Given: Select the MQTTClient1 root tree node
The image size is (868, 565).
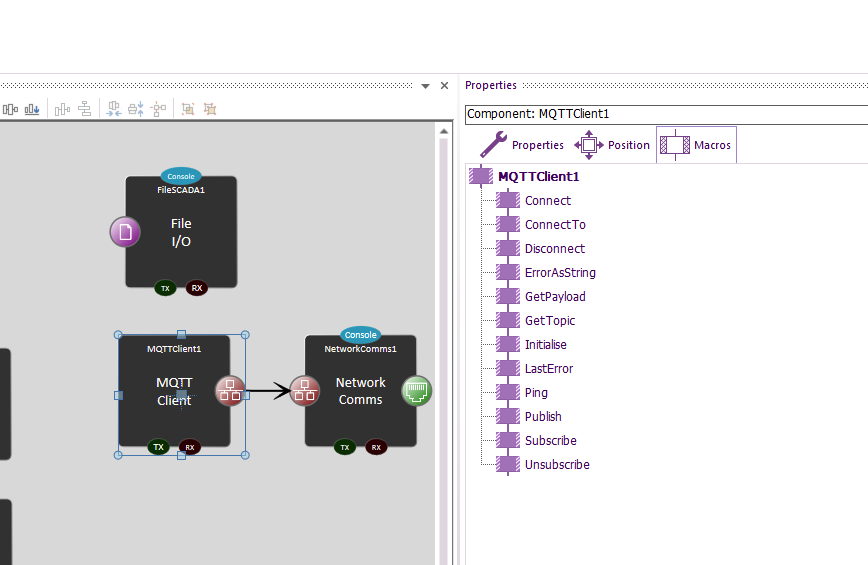Looking at the screenshot, I should (x=538, y=177).
